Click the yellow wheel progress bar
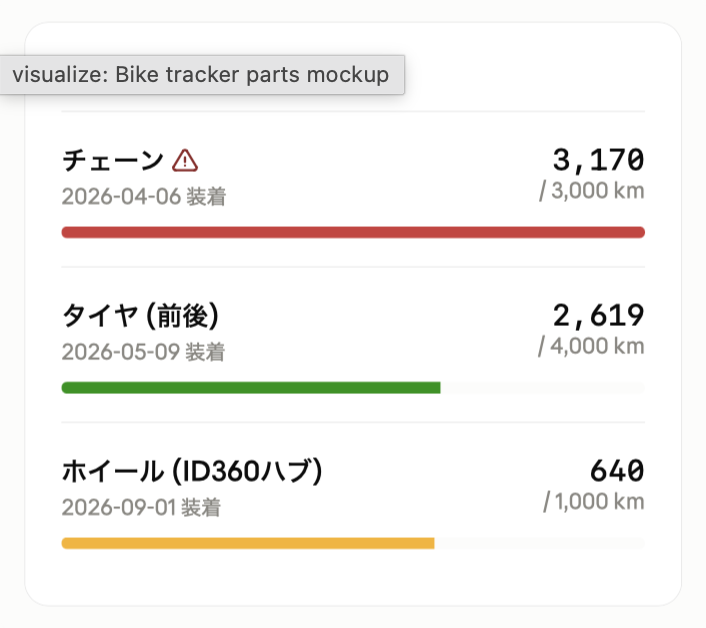 248,543
